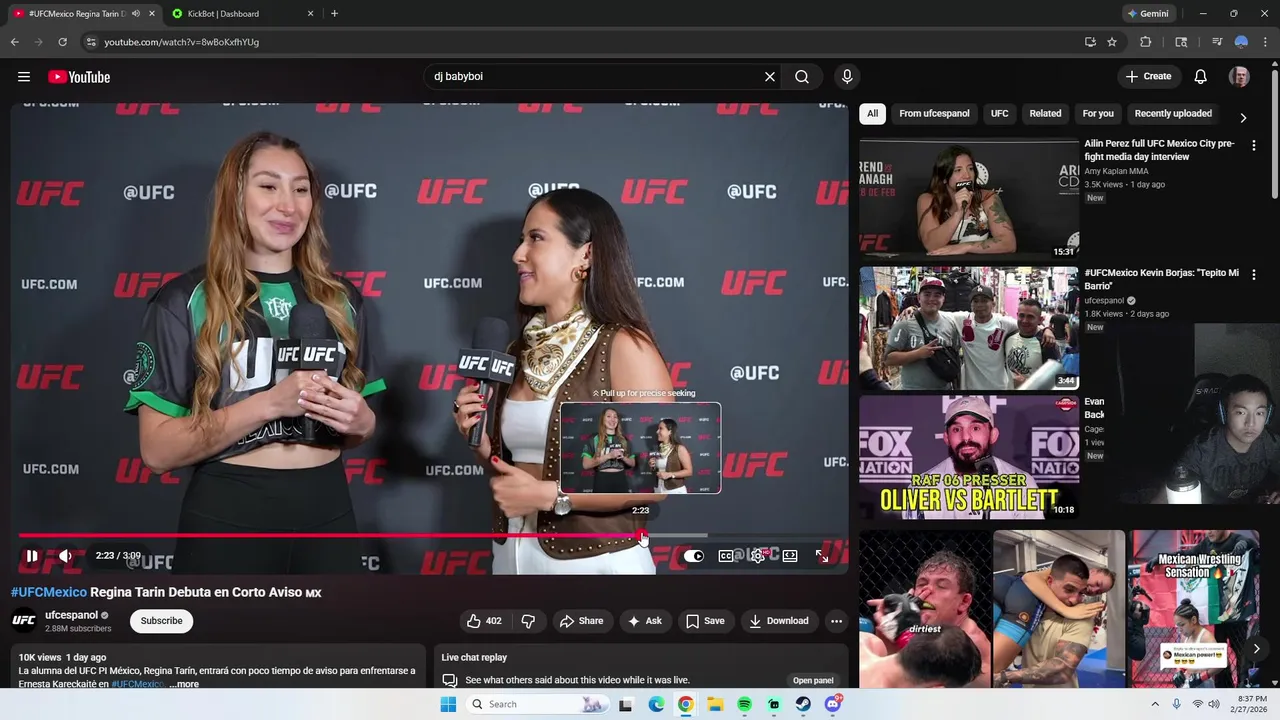Open the Ask AI button
Image resolution: width=1280 pixels, height=720 pixels.
click(645, 621)
